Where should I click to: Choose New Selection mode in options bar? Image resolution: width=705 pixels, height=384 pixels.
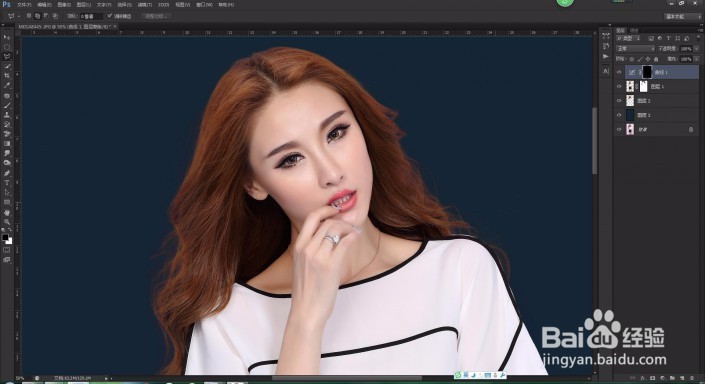(x=29, y=16)
